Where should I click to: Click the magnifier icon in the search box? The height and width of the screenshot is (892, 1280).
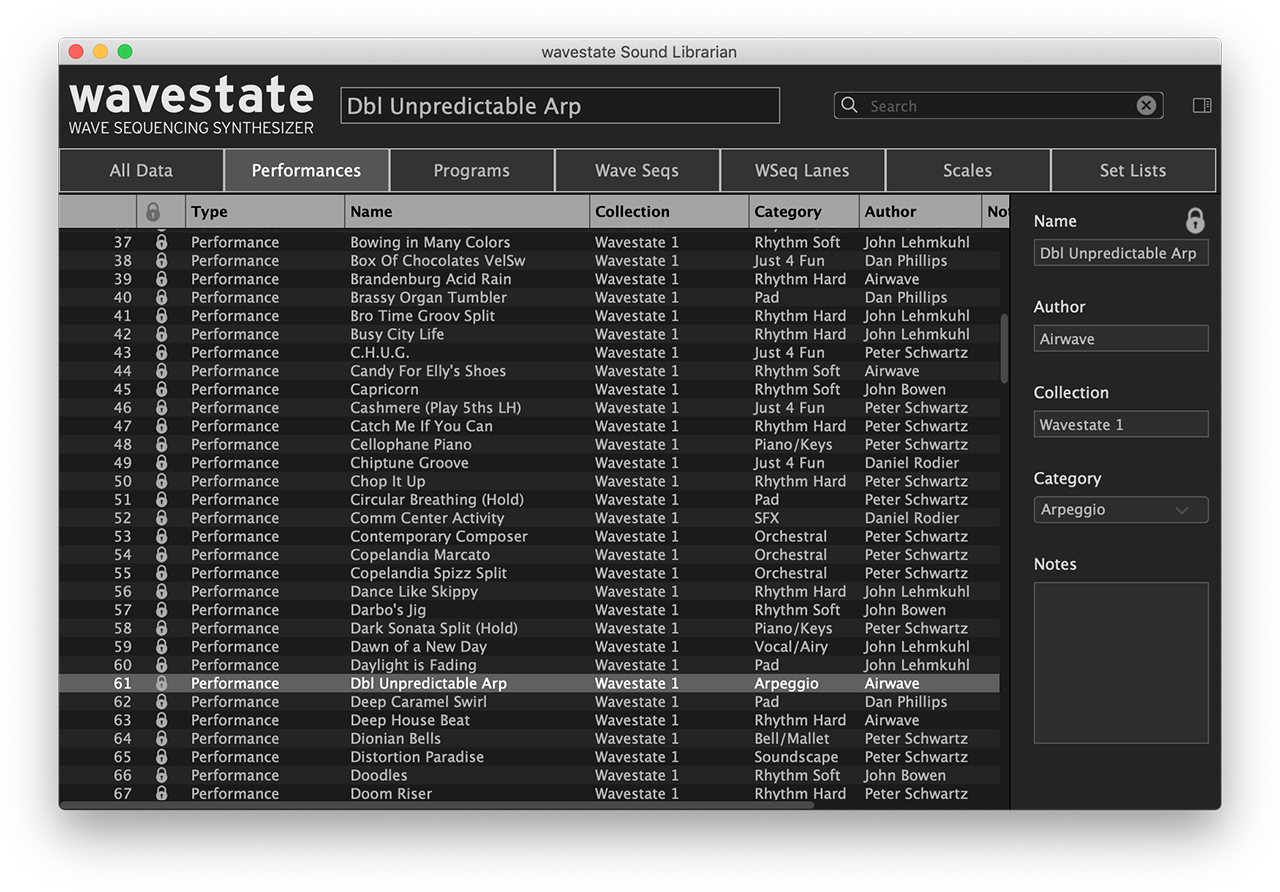(x=849, y=105)
